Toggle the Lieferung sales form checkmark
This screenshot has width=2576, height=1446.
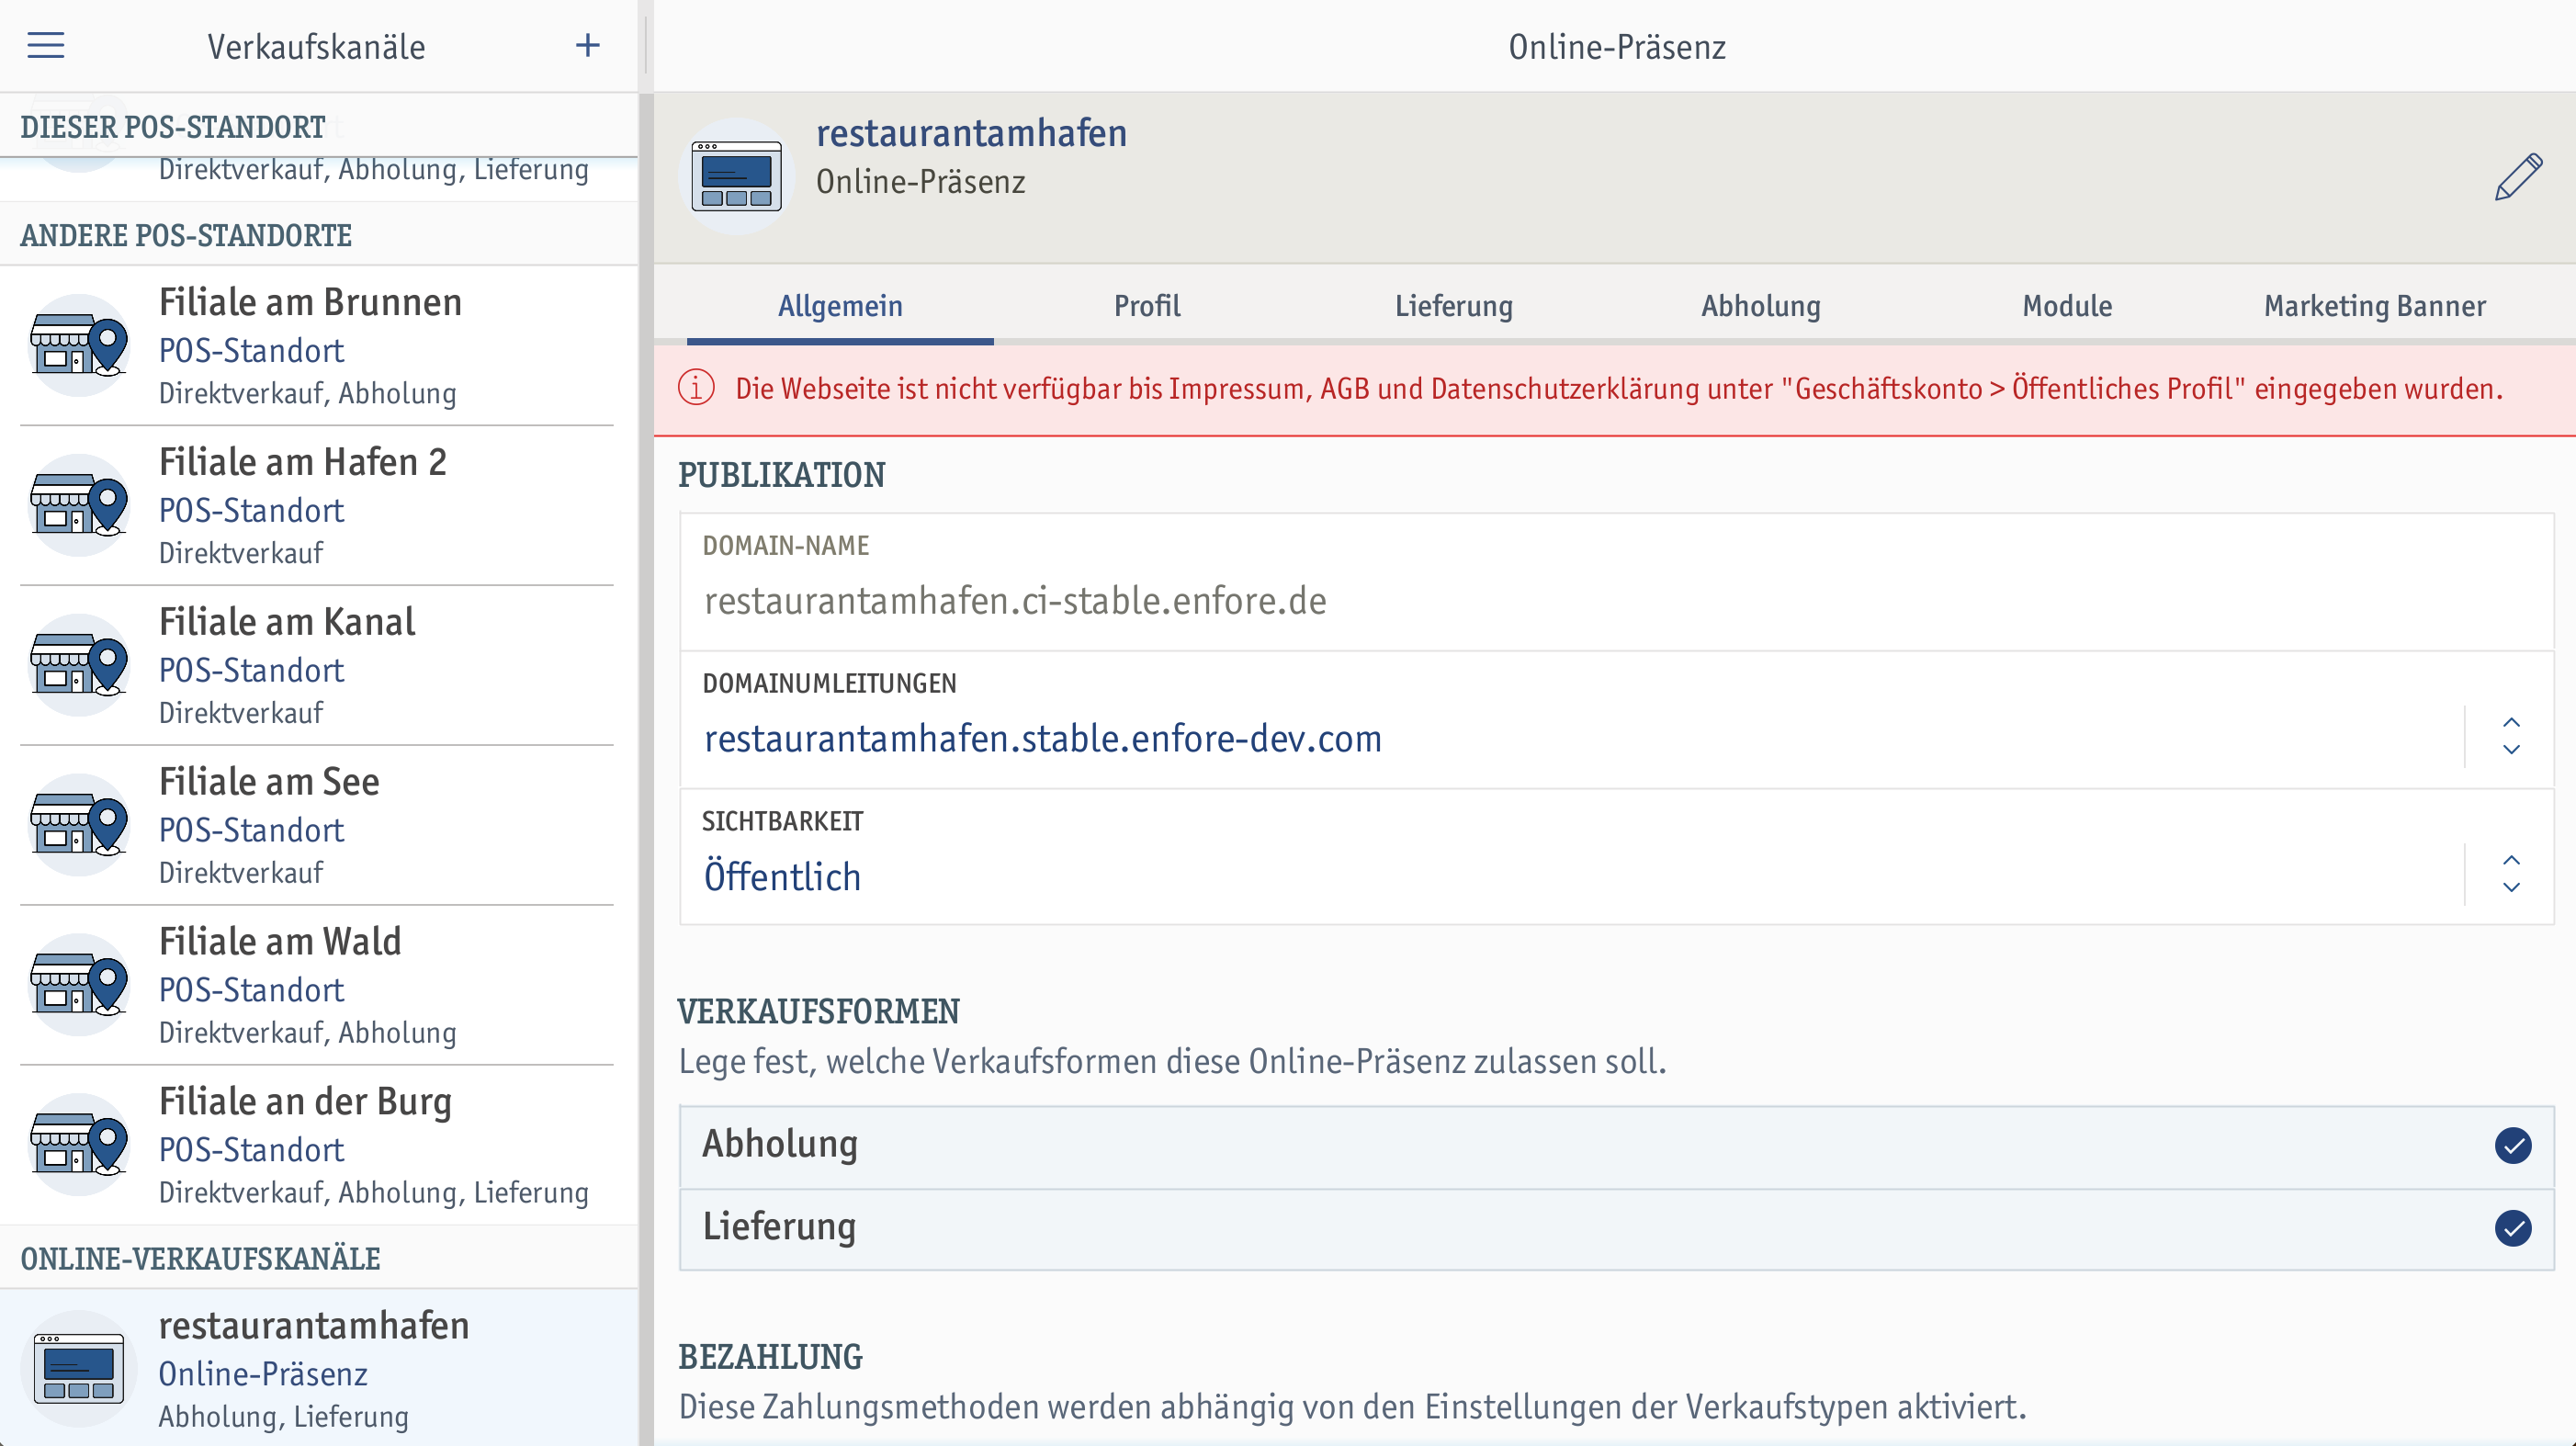(x=2513, y=1229)
